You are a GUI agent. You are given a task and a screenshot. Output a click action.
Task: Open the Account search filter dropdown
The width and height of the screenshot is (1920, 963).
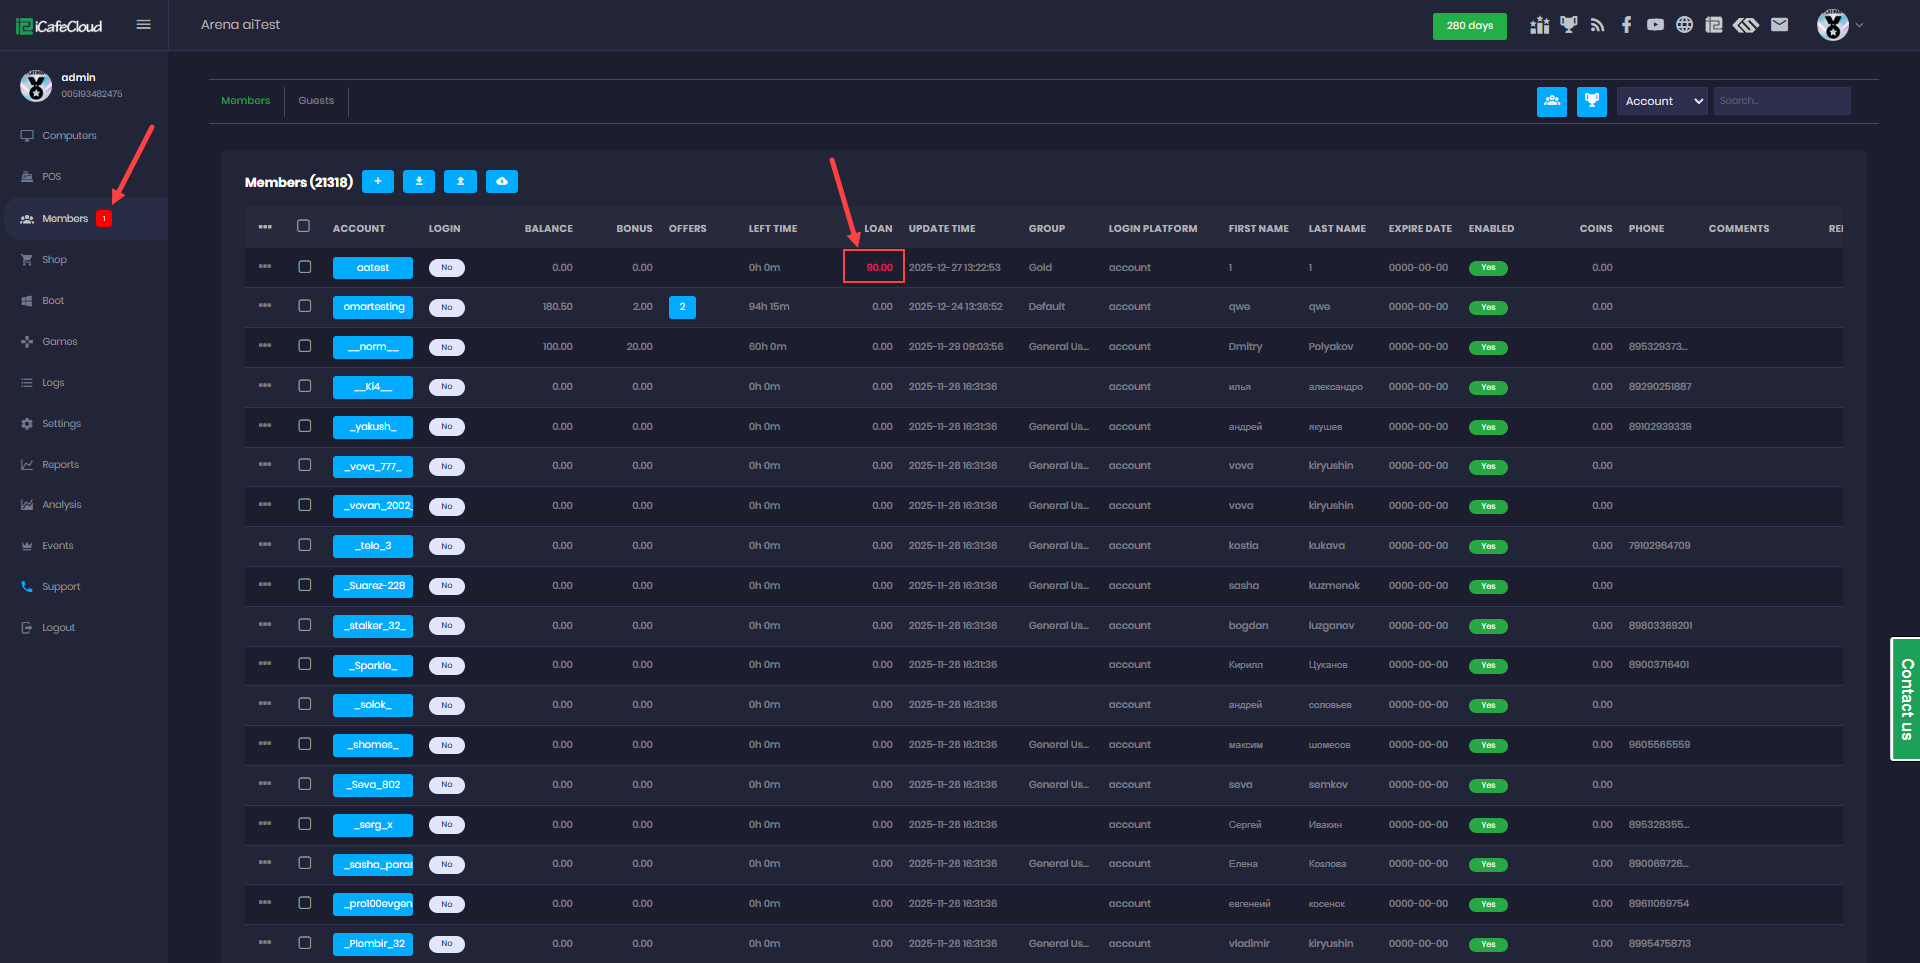tap(1661, 101)
